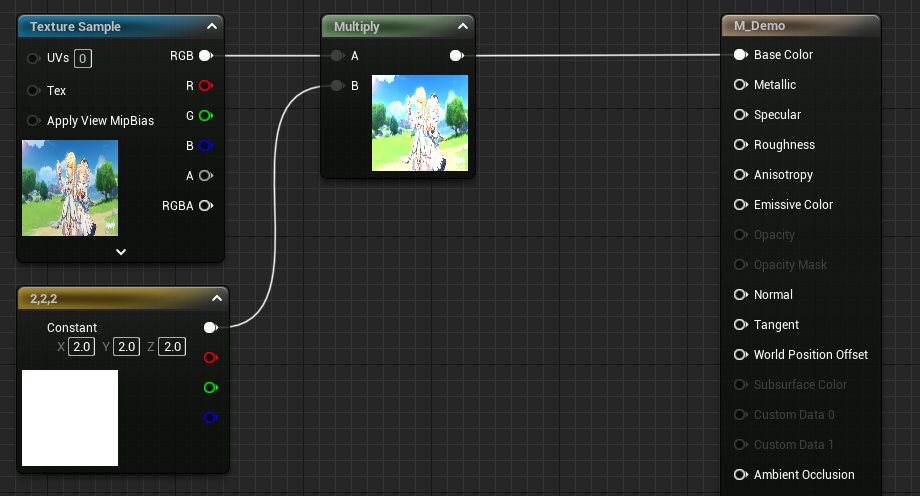Click the Texture Sample RGB output pin
The image size is (920, 496).
(205, 56)
